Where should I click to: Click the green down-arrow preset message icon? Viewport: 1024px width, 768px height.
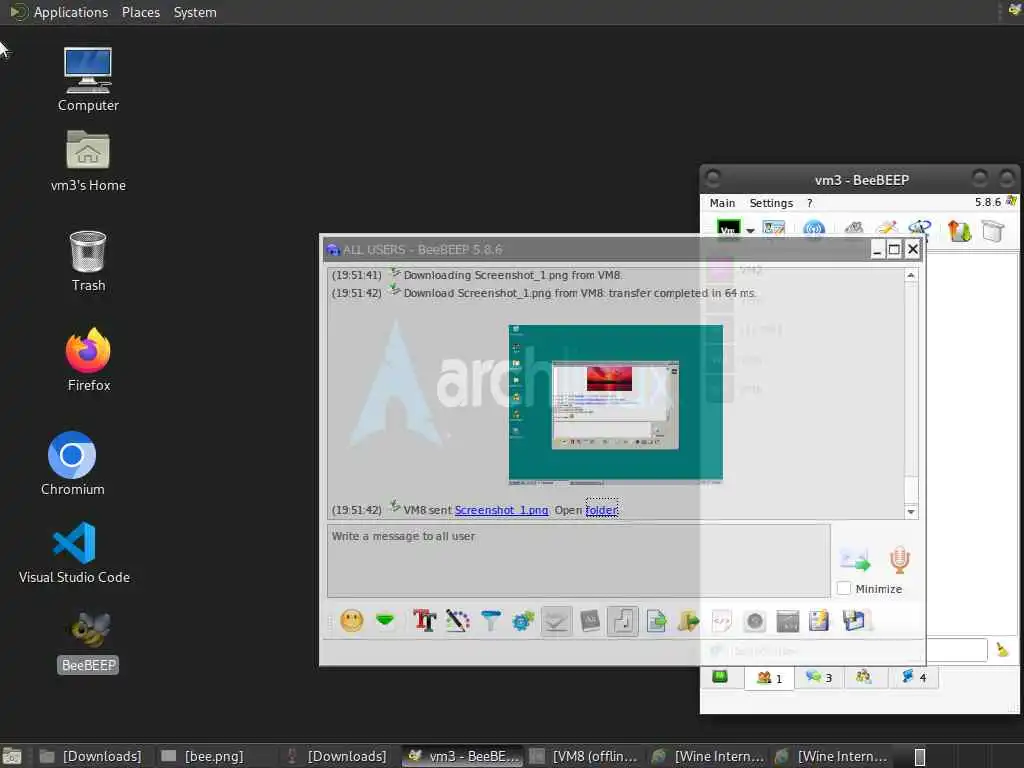tap(385, 620)
